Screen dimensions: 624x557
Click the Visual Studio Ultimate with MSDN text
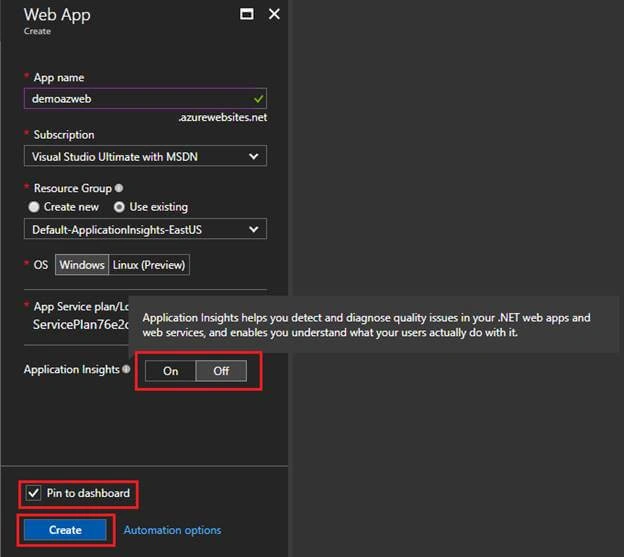click(115, 157)
